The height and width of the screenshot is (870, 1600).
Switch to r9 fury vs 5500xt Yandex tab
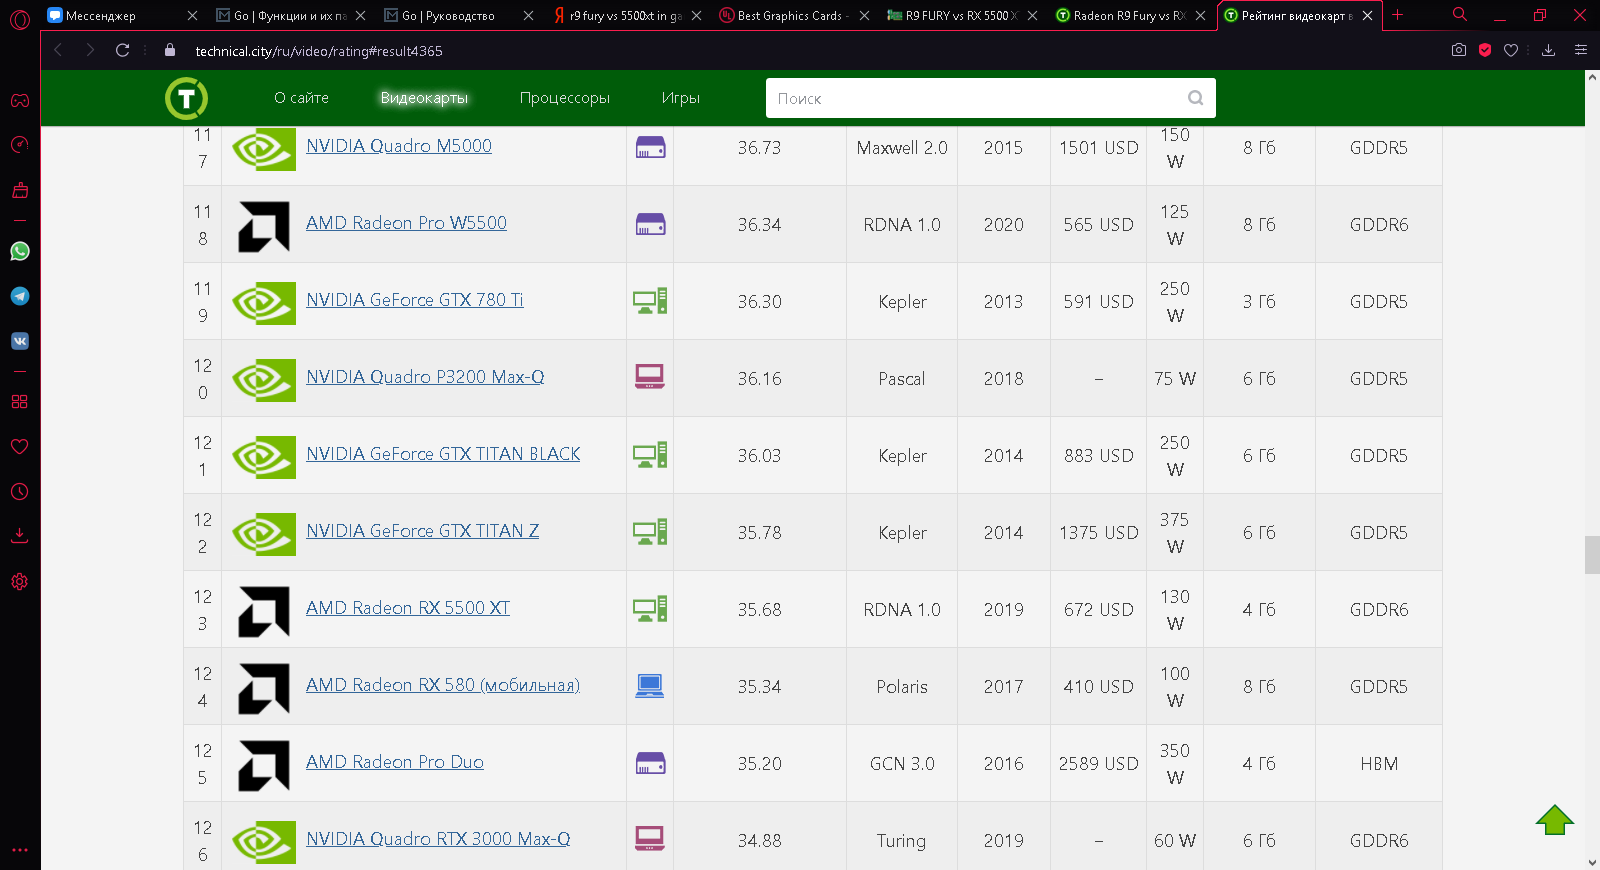click(x=625, y=15)
